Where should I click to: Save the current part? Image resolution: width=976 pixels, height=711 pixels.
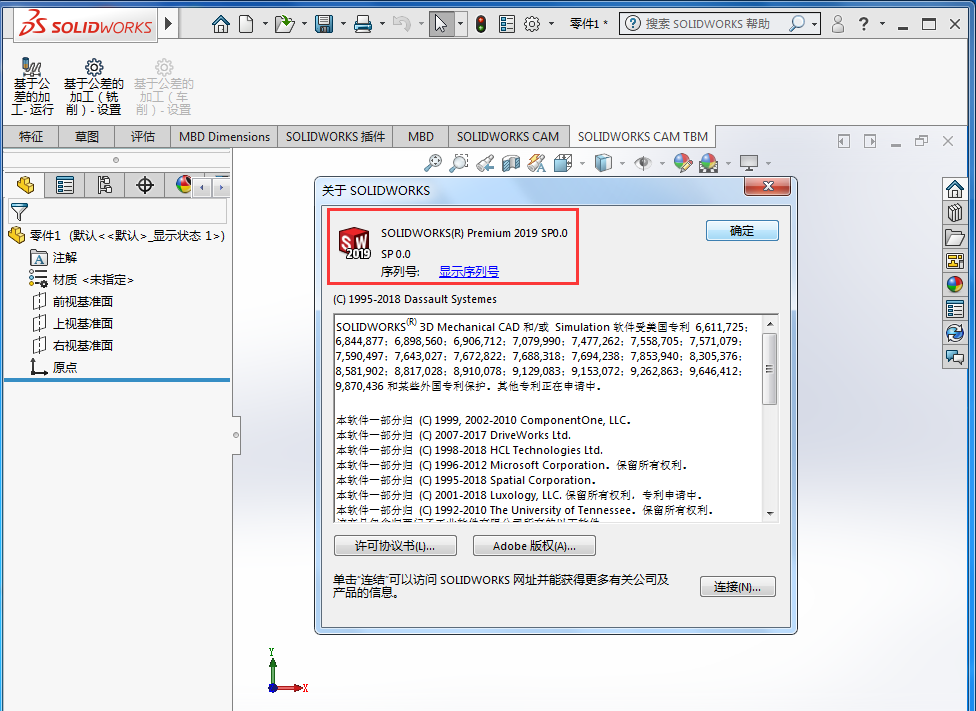[x=324, y=24]
